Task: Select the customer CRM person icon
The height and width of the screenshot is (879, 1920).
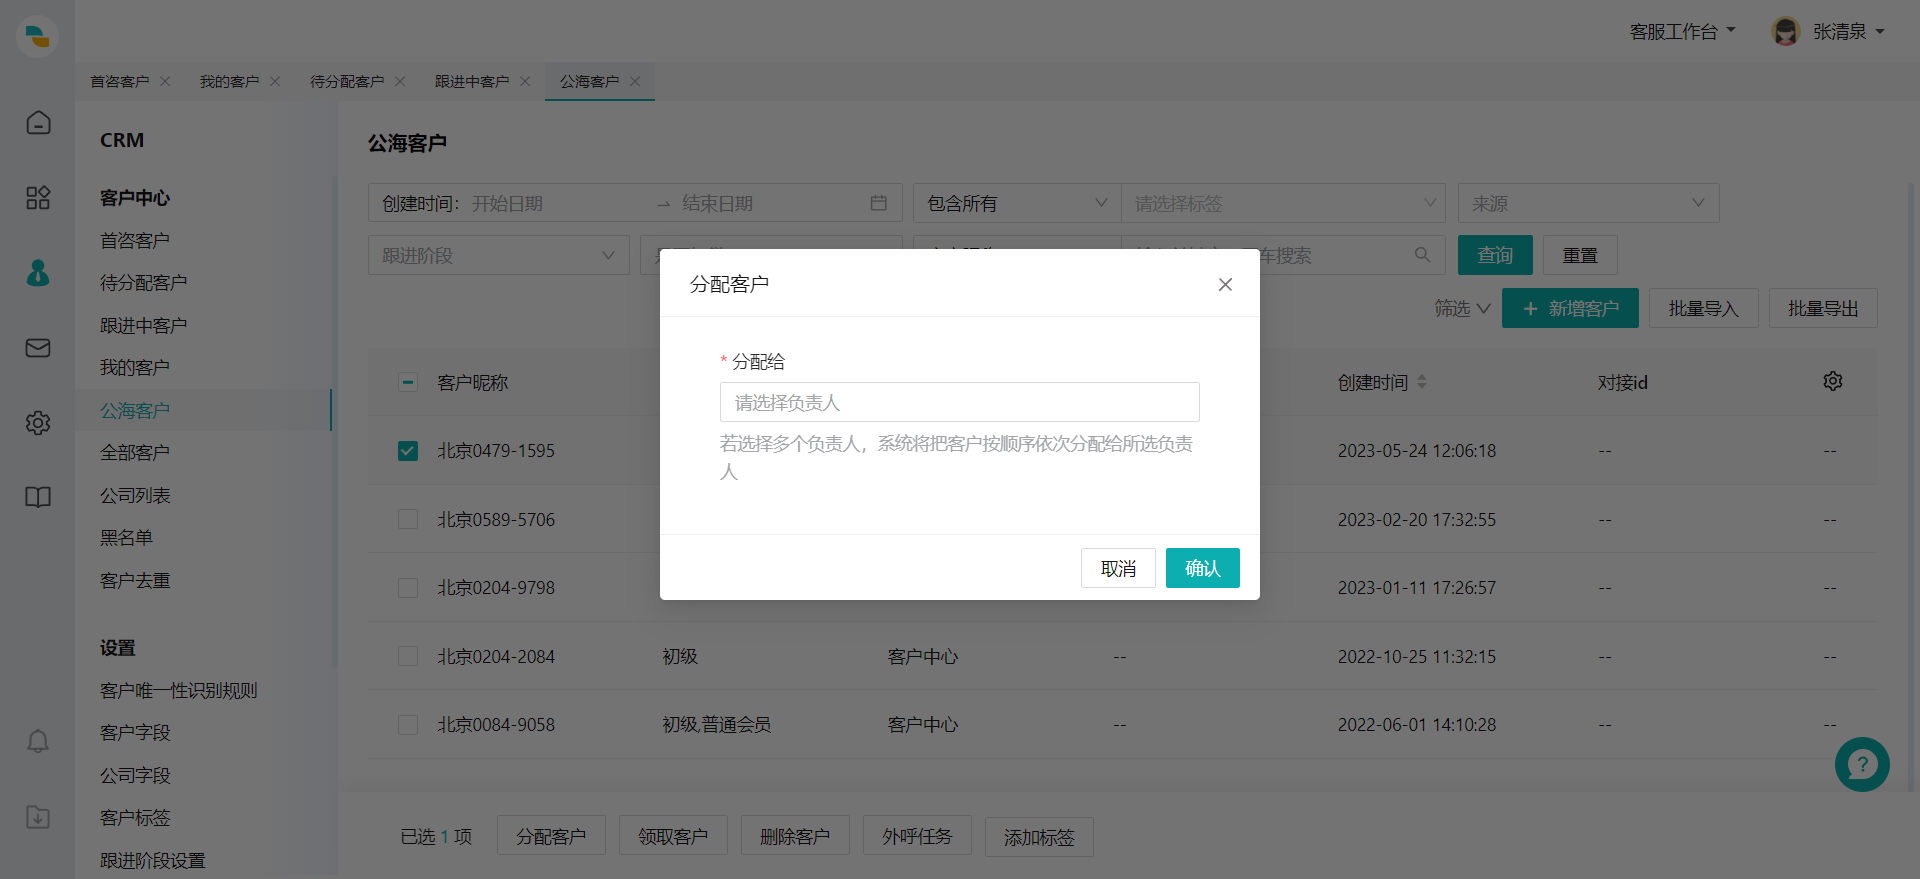Action: tap(38, 273)
